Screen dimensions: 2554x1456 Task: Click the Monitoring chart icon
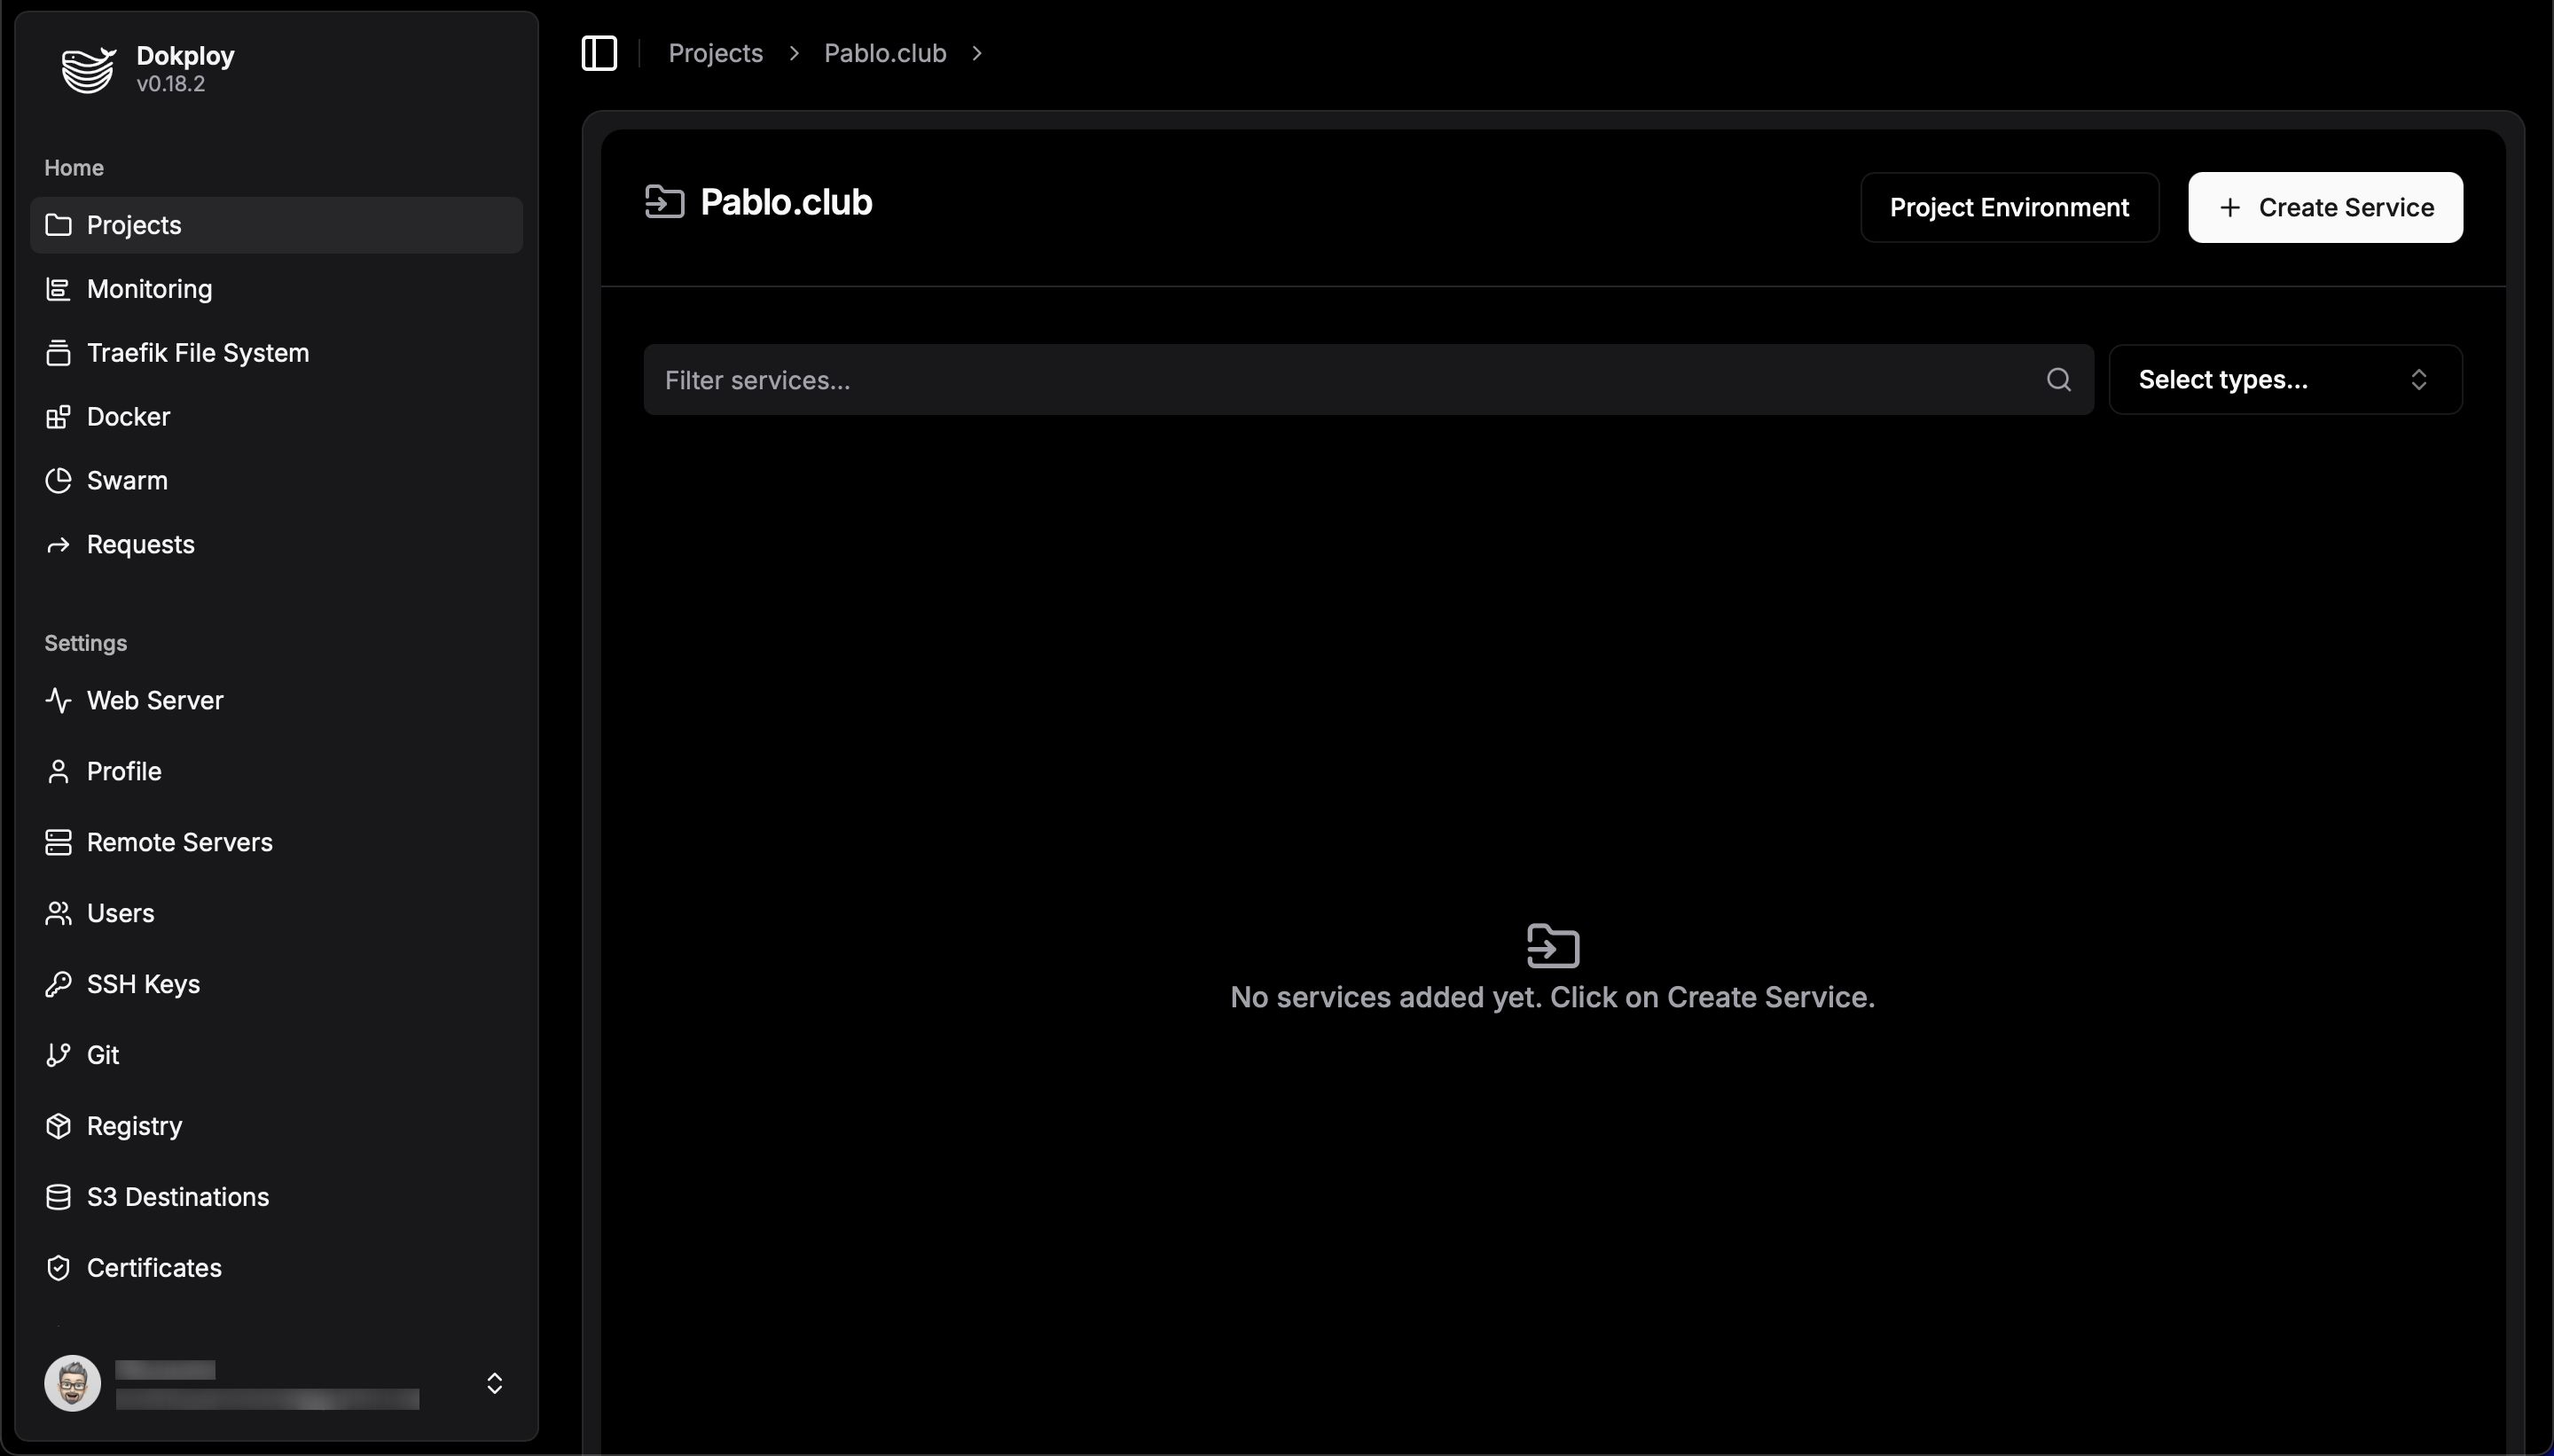pos(58,289)
